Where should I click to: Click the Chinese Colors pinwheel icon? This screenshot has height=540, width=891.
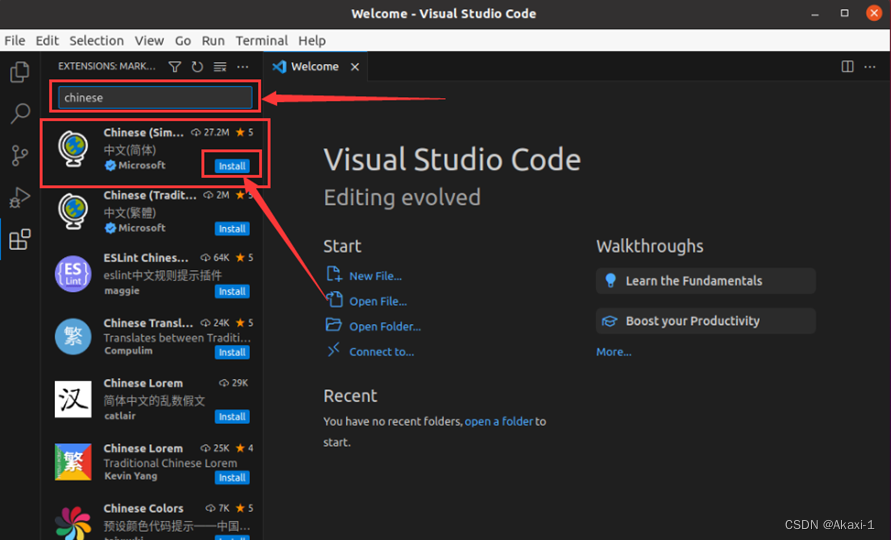[73, 523]
